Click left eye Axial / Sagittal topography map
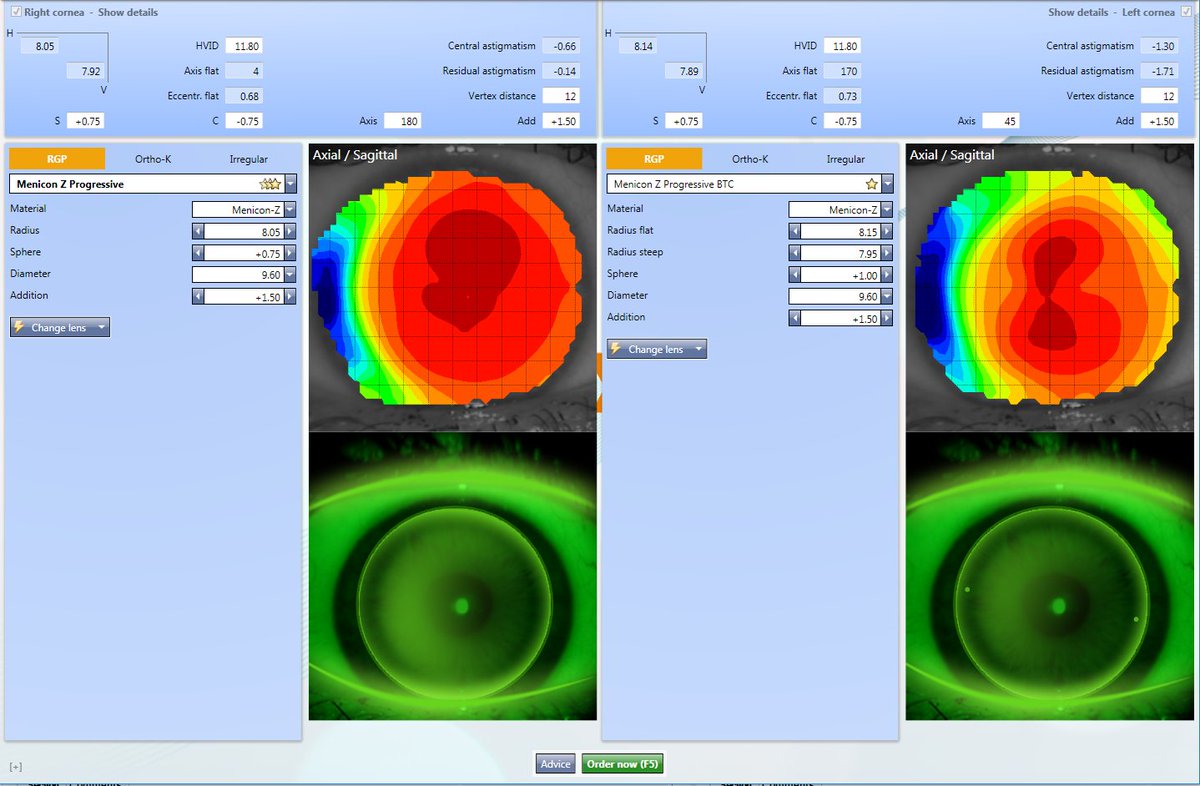Viewport: 1200px width, 786px height. click(x=1049, y=287)
